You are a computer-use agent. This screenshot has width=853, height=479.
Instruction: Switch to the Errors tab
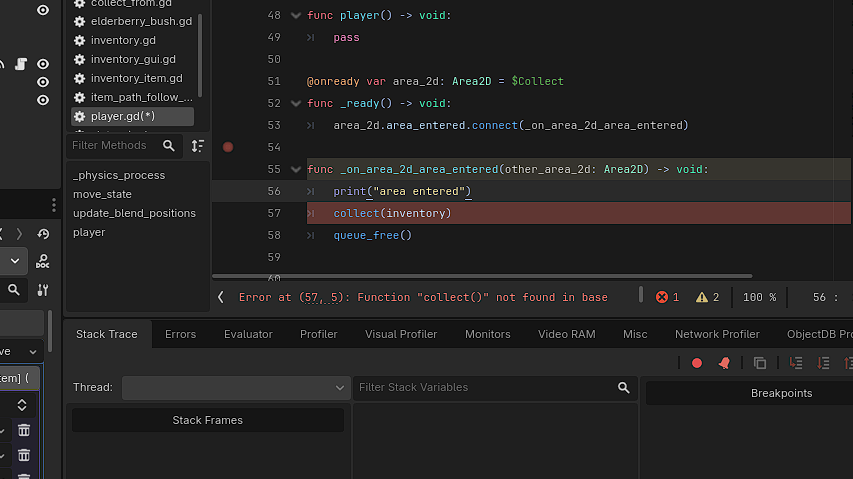180,334
